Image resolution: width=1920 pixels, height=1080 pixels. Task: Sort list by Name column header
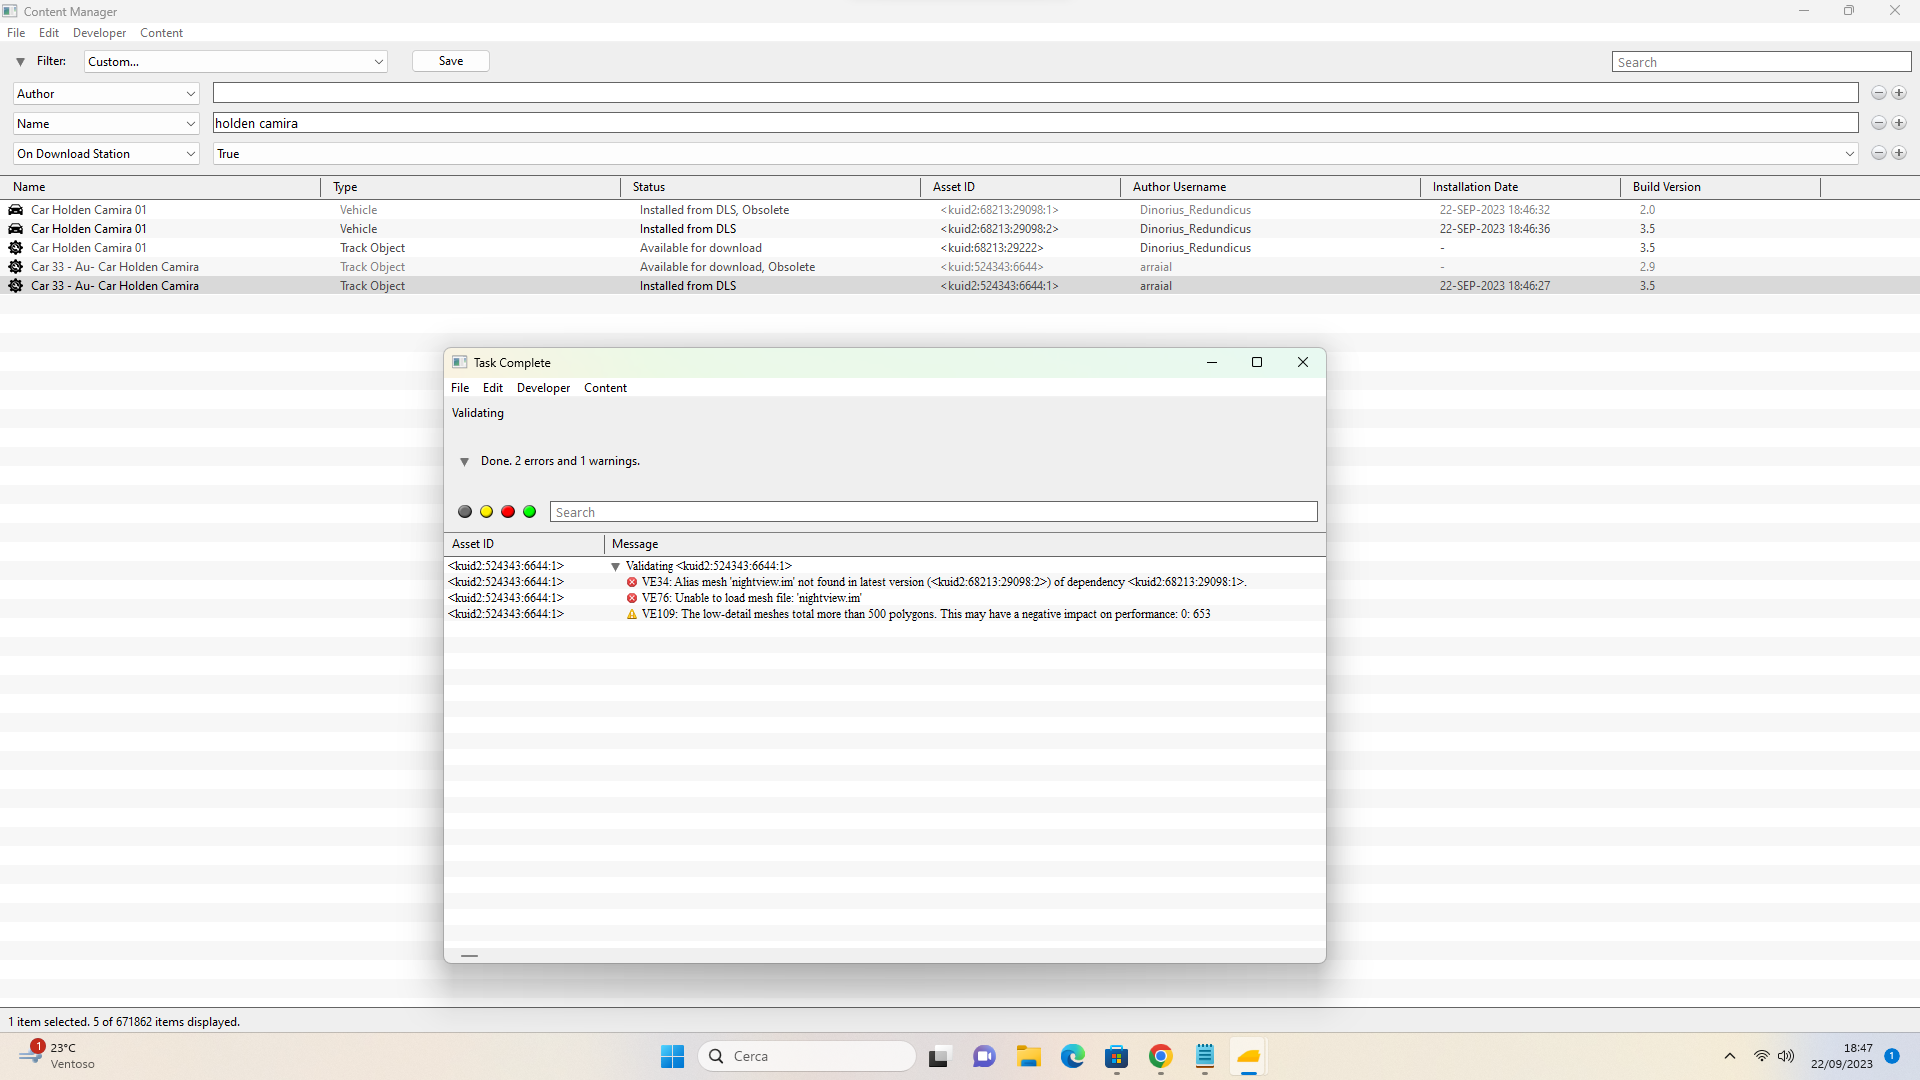pos(160,187)
